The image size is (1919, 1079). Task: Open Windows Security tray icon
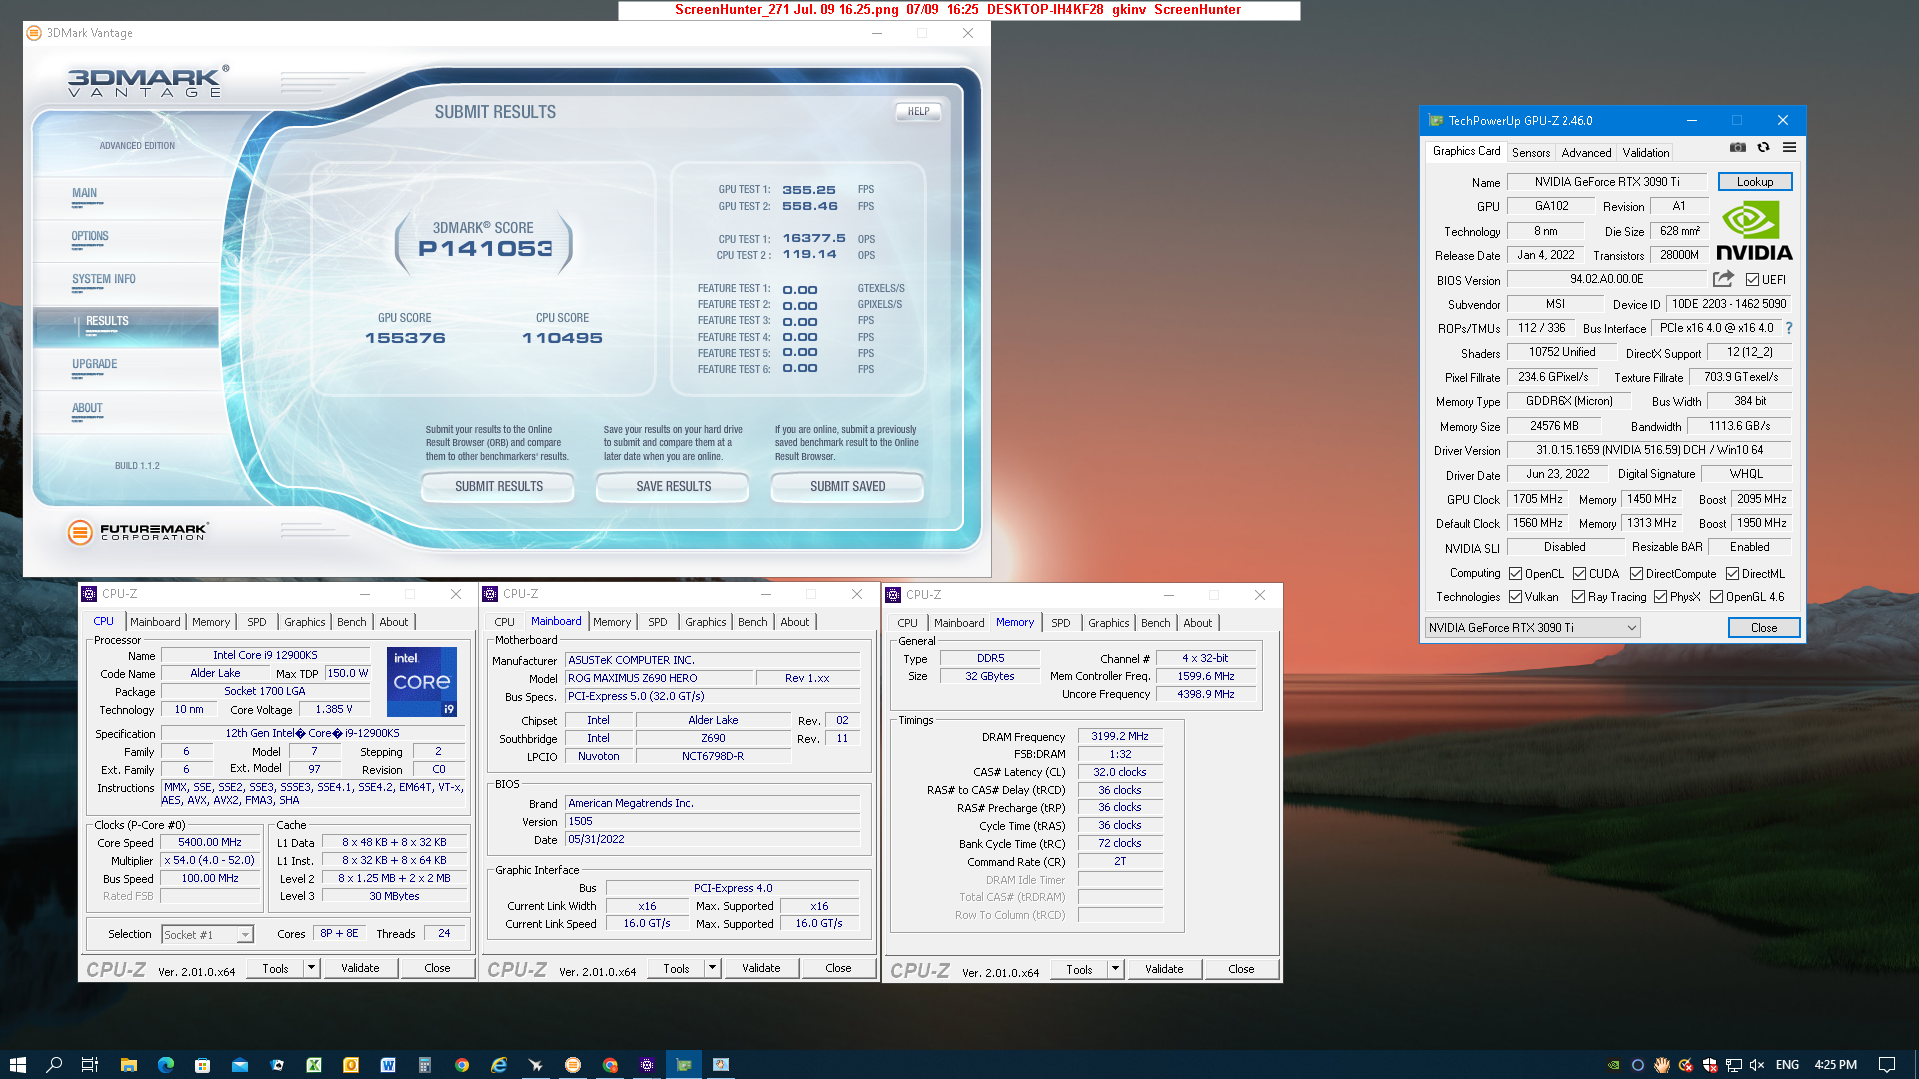[x=1710, y=1065]
